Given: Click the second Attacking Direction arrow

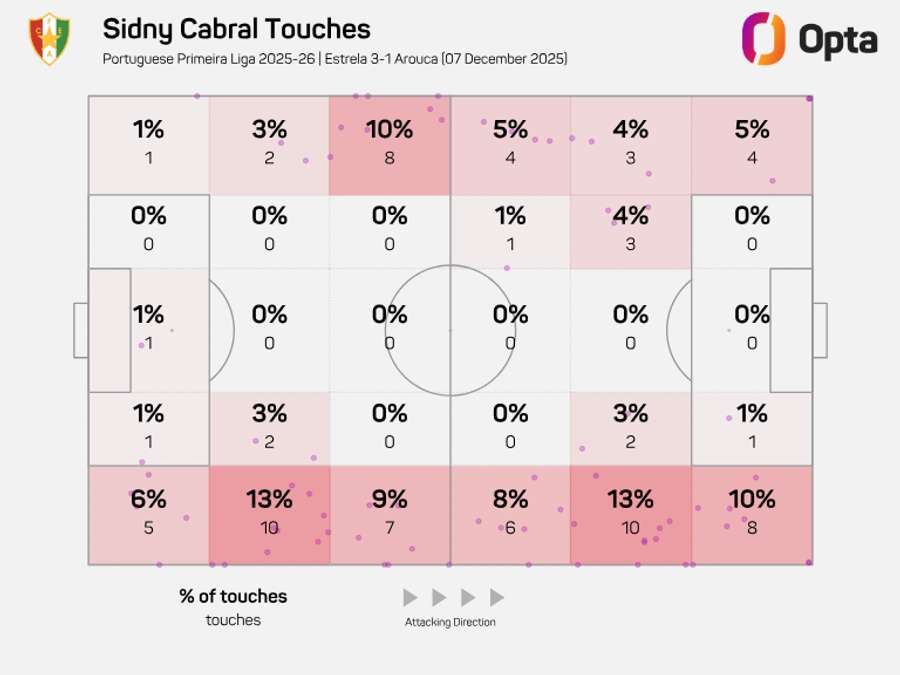Looking at the screenshot, I should tap(439, 598).
